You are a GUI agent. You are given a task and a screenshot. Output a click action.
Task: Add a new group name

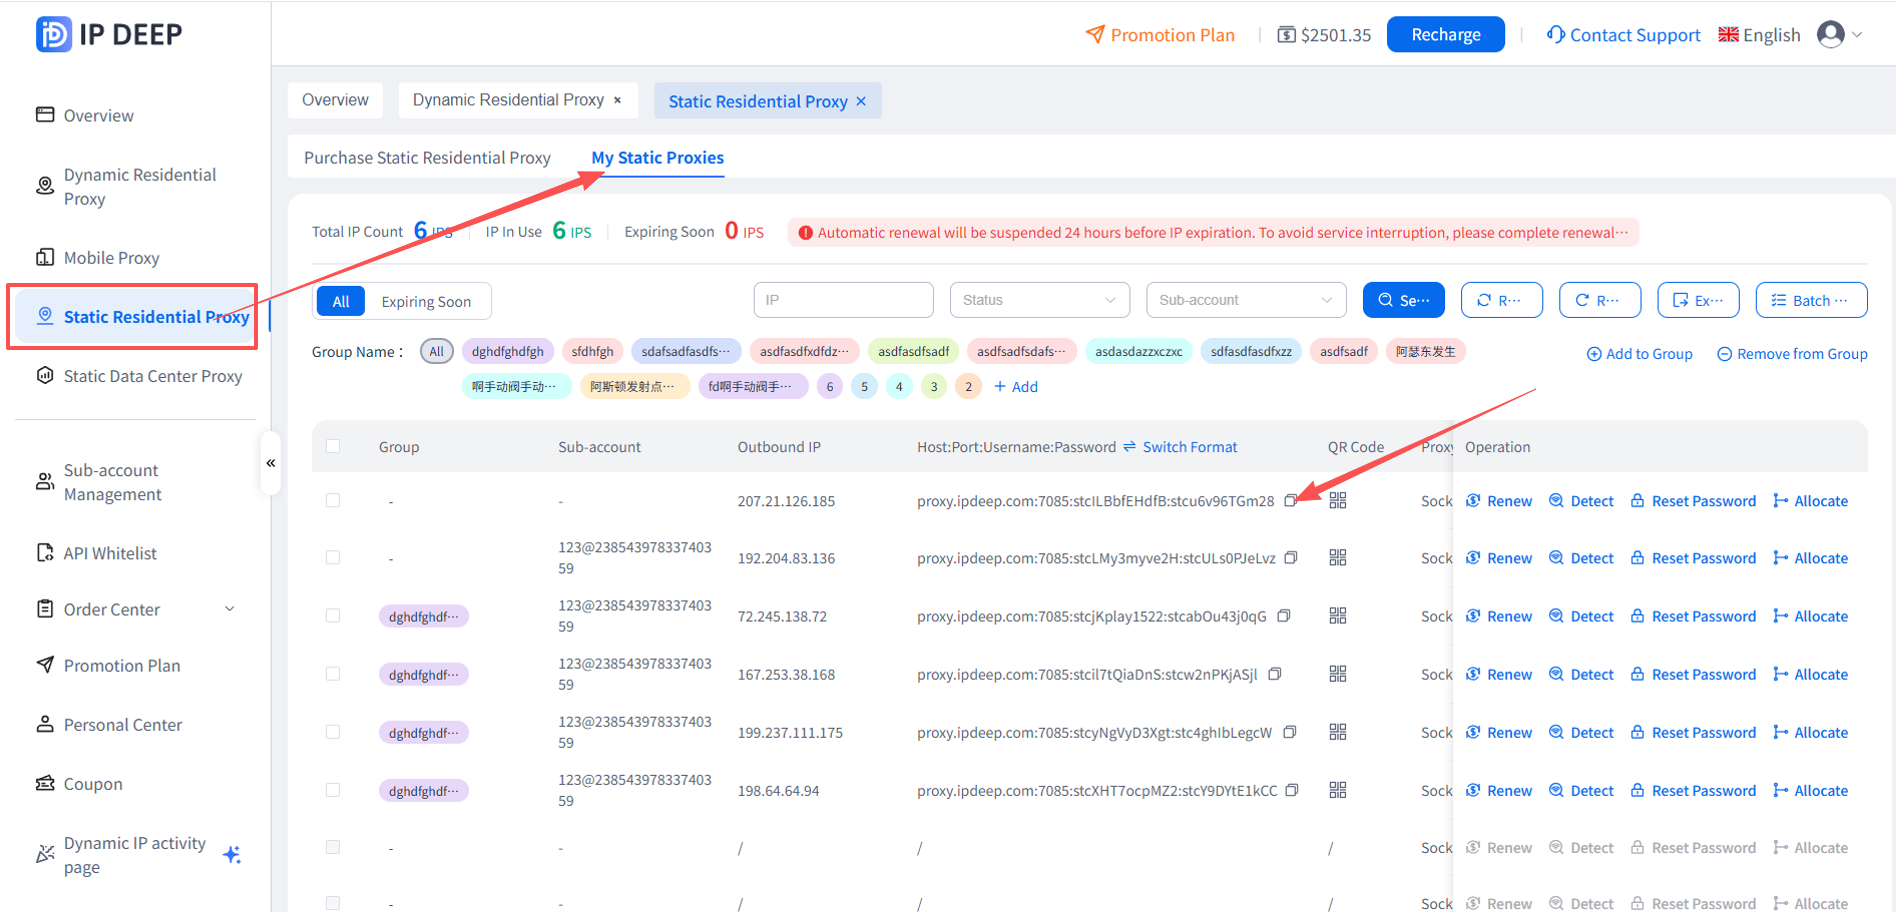tap(1016, 387)
